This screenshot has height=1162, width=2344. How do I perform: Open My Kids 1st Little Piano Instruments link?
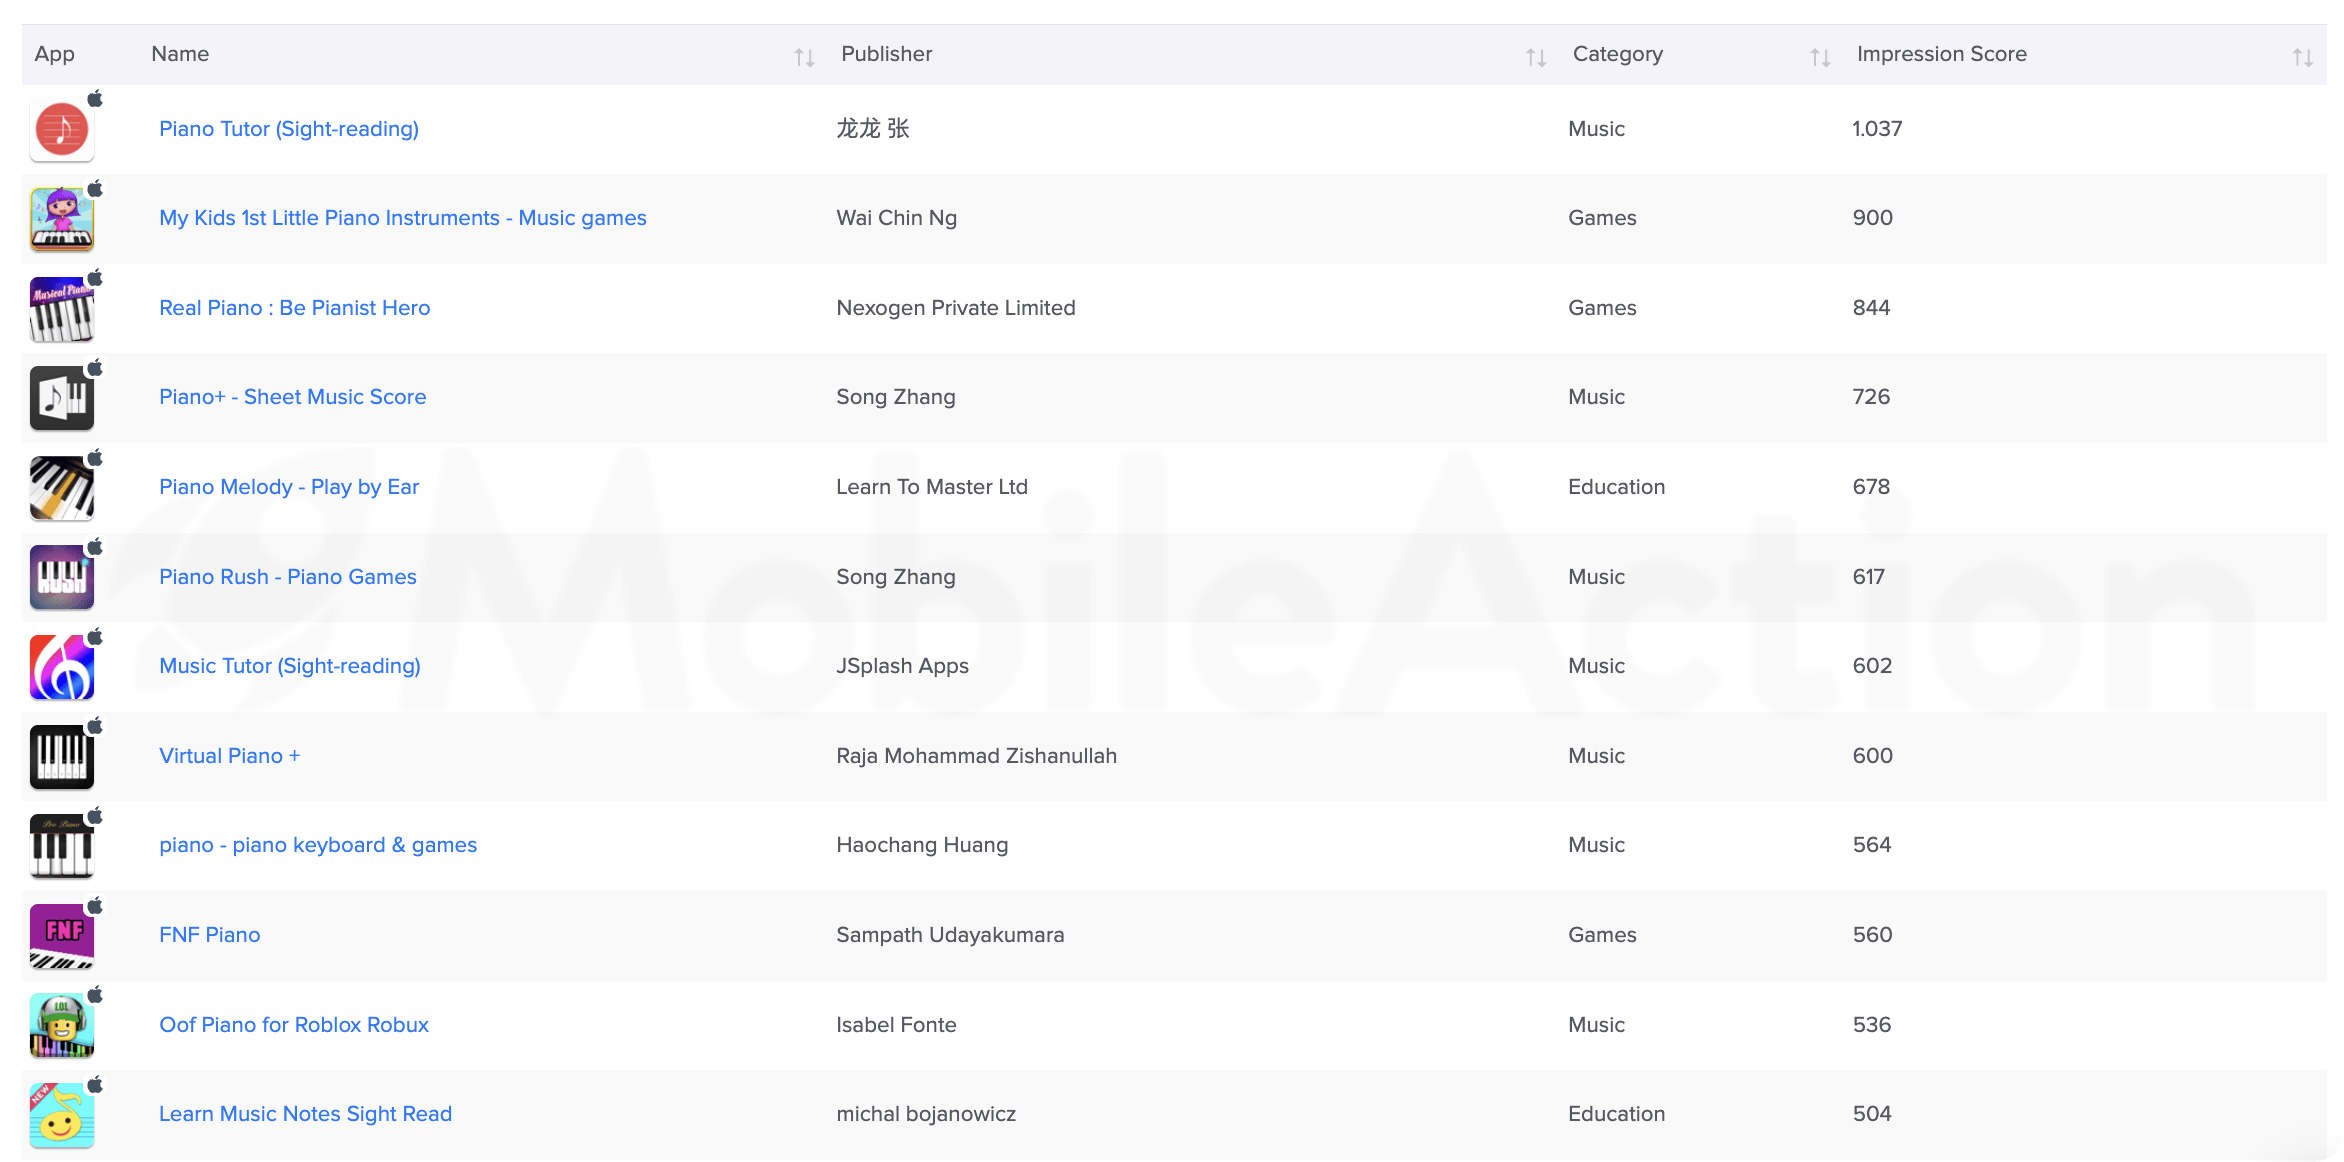pyautogui.click(x=403, y=218)
